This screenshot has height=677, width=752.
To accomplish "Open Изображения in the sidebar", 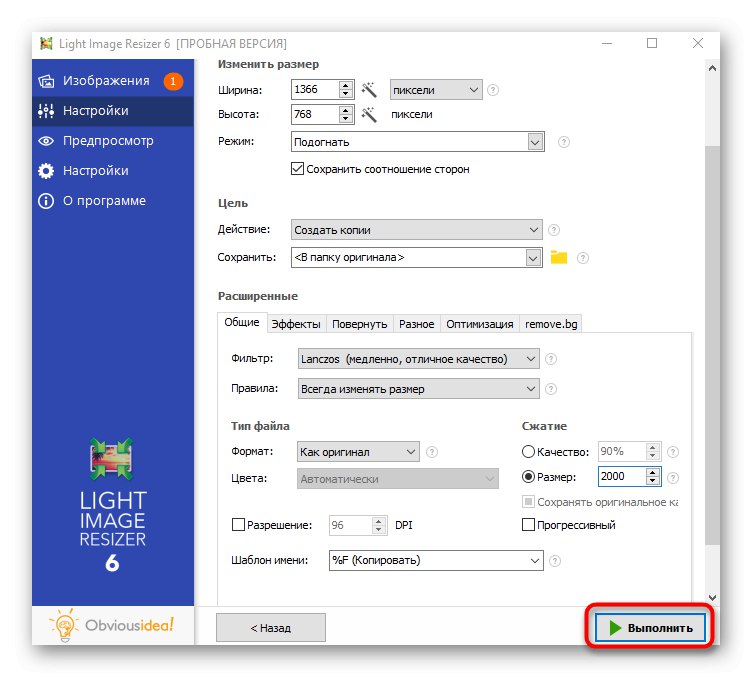I will point(113,81).
